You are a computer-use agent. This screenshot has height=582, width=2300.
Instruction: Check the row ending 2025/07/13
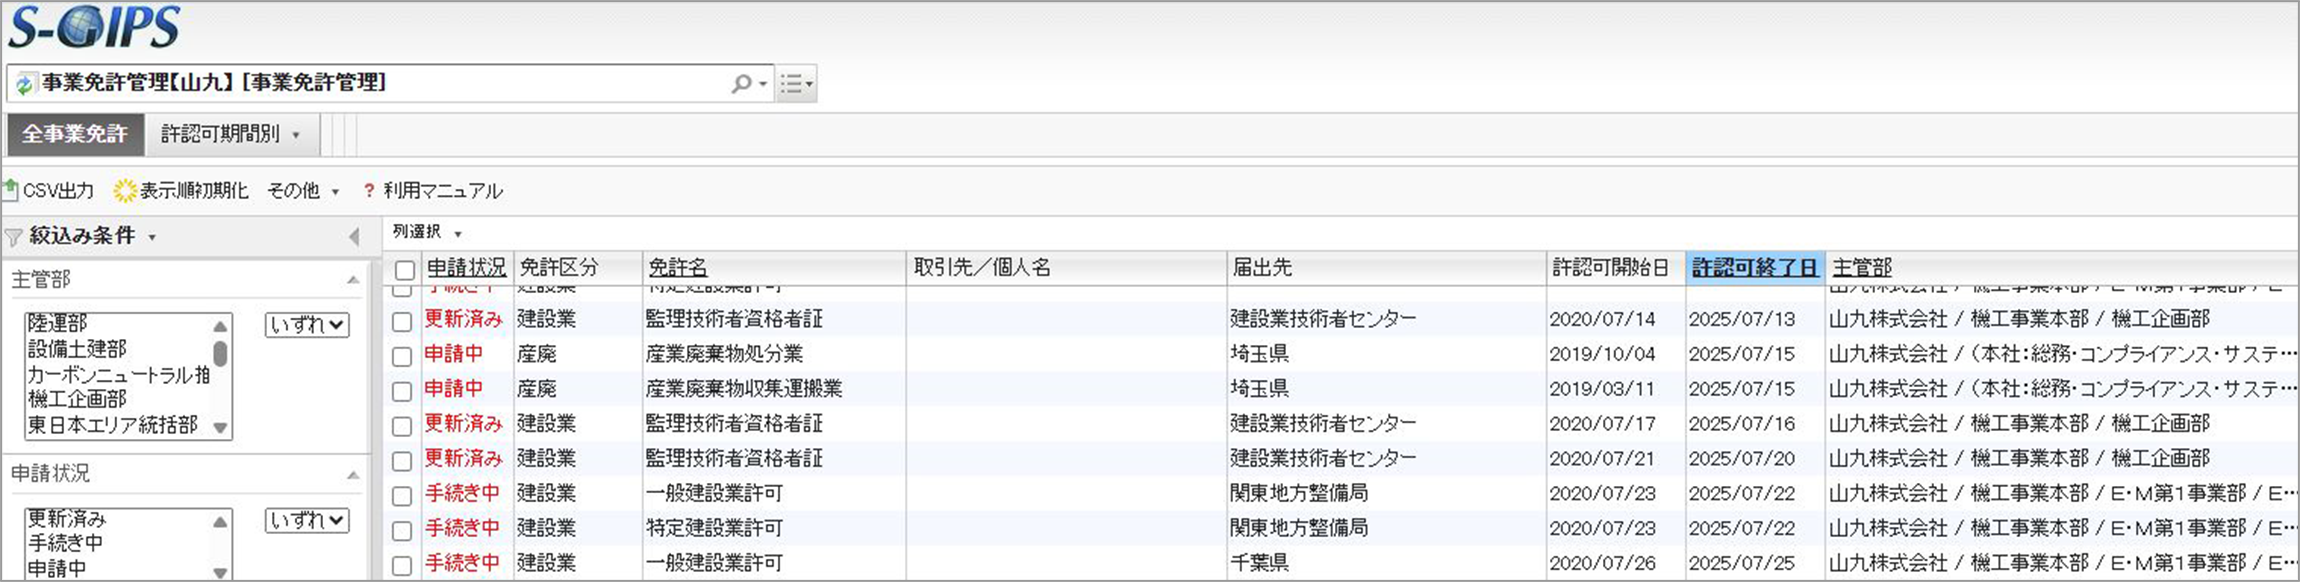coord(402,321)
